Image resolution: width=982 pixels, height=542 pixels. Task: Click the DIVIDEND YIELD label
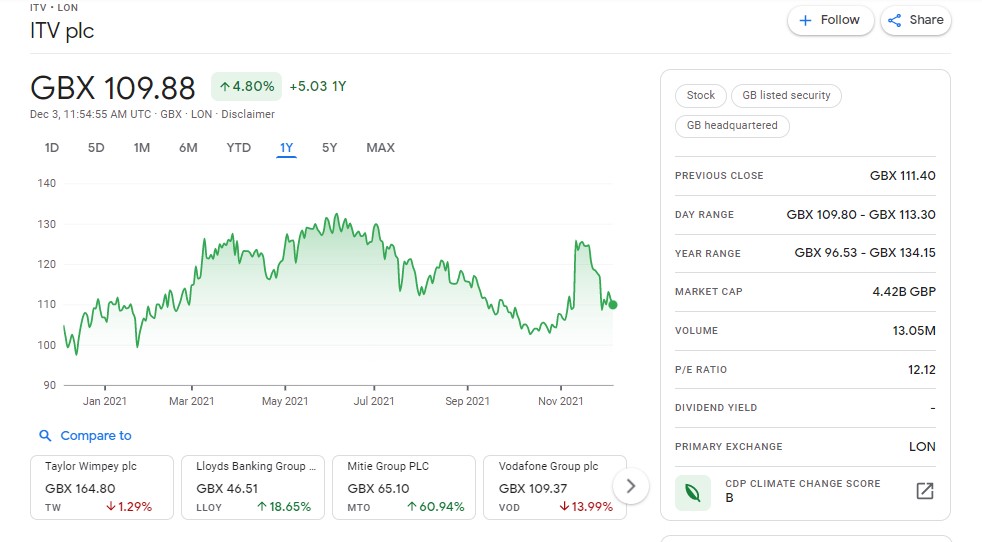(x=716, y=408)
